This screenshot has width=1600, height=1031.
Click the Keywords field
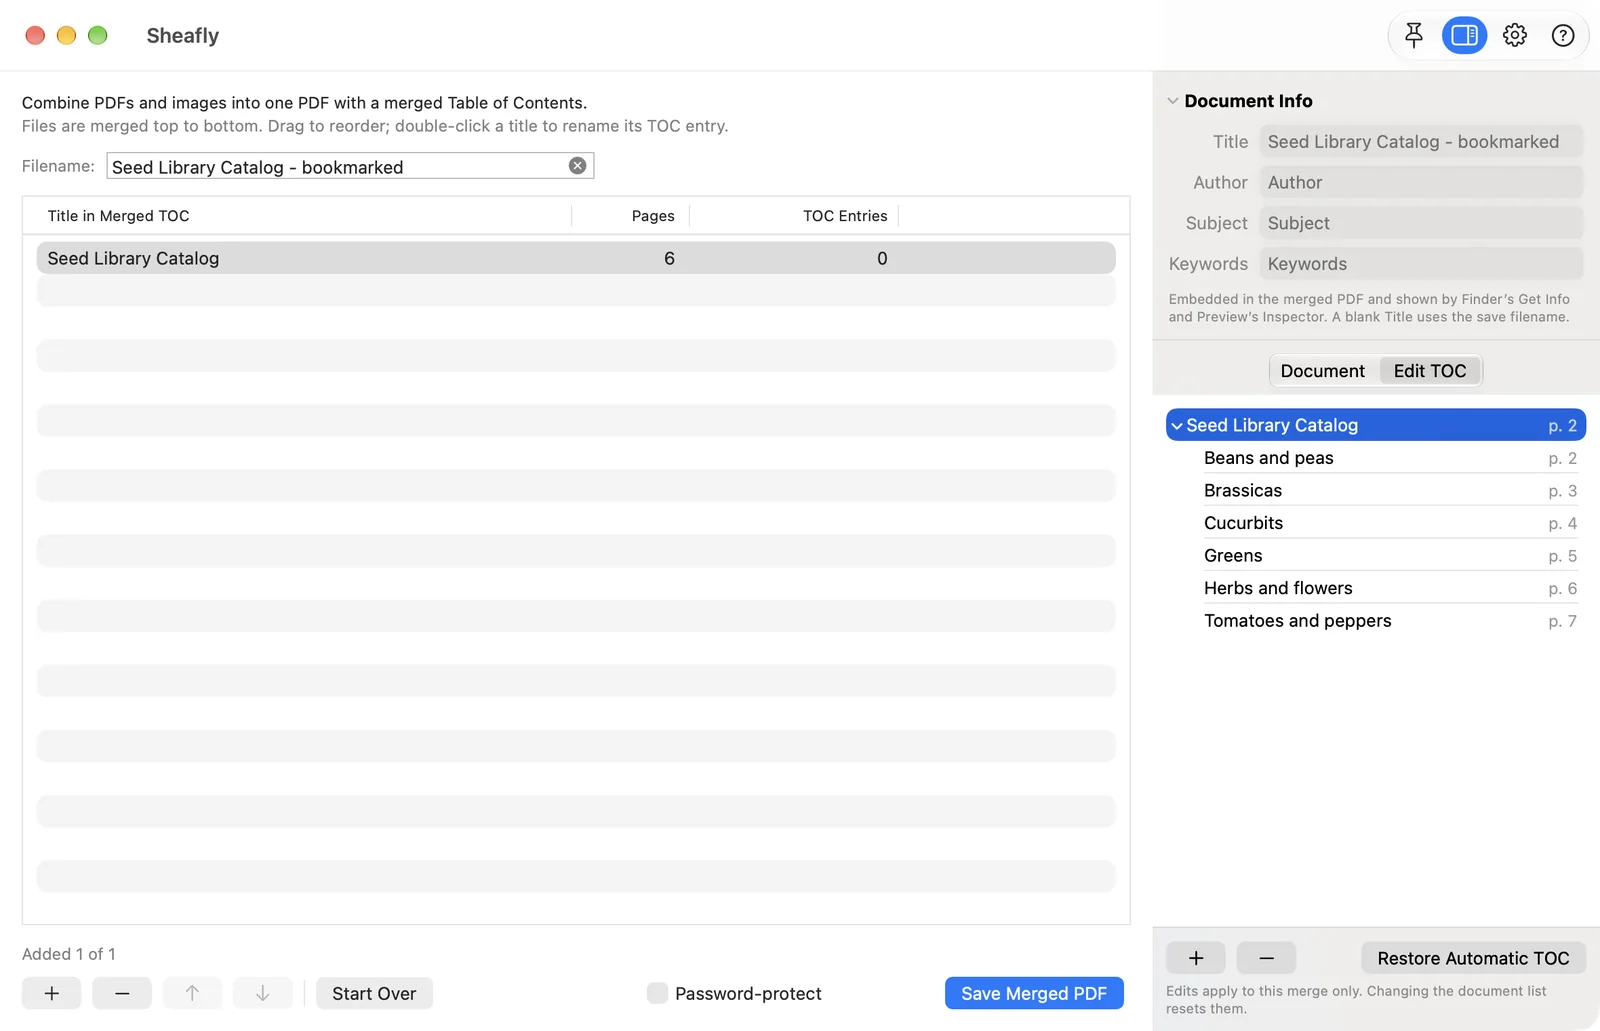coord(1421,264)
